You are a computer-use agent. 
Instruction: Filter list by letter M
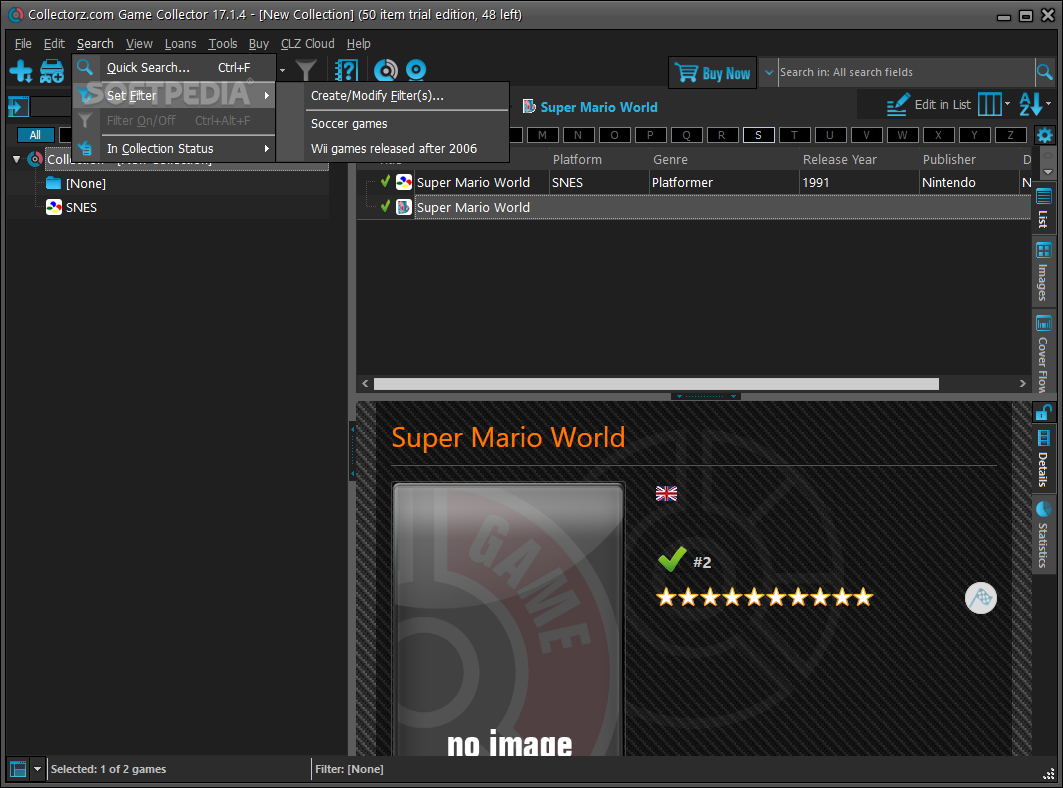542,135
